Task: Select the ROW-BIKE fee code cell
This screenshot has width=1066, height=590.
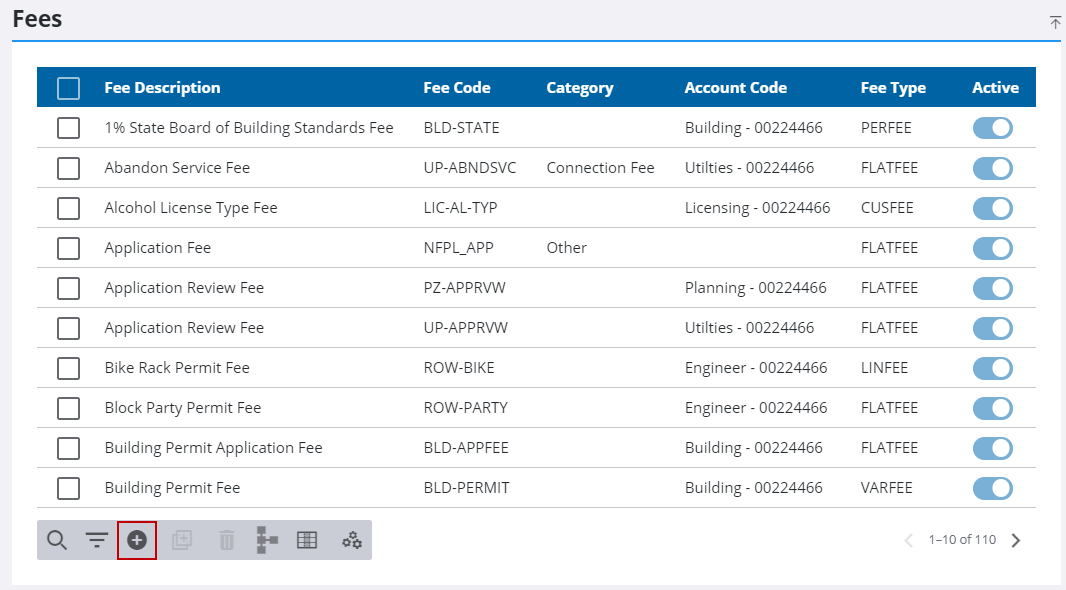Action: click(x=459, y=368)
